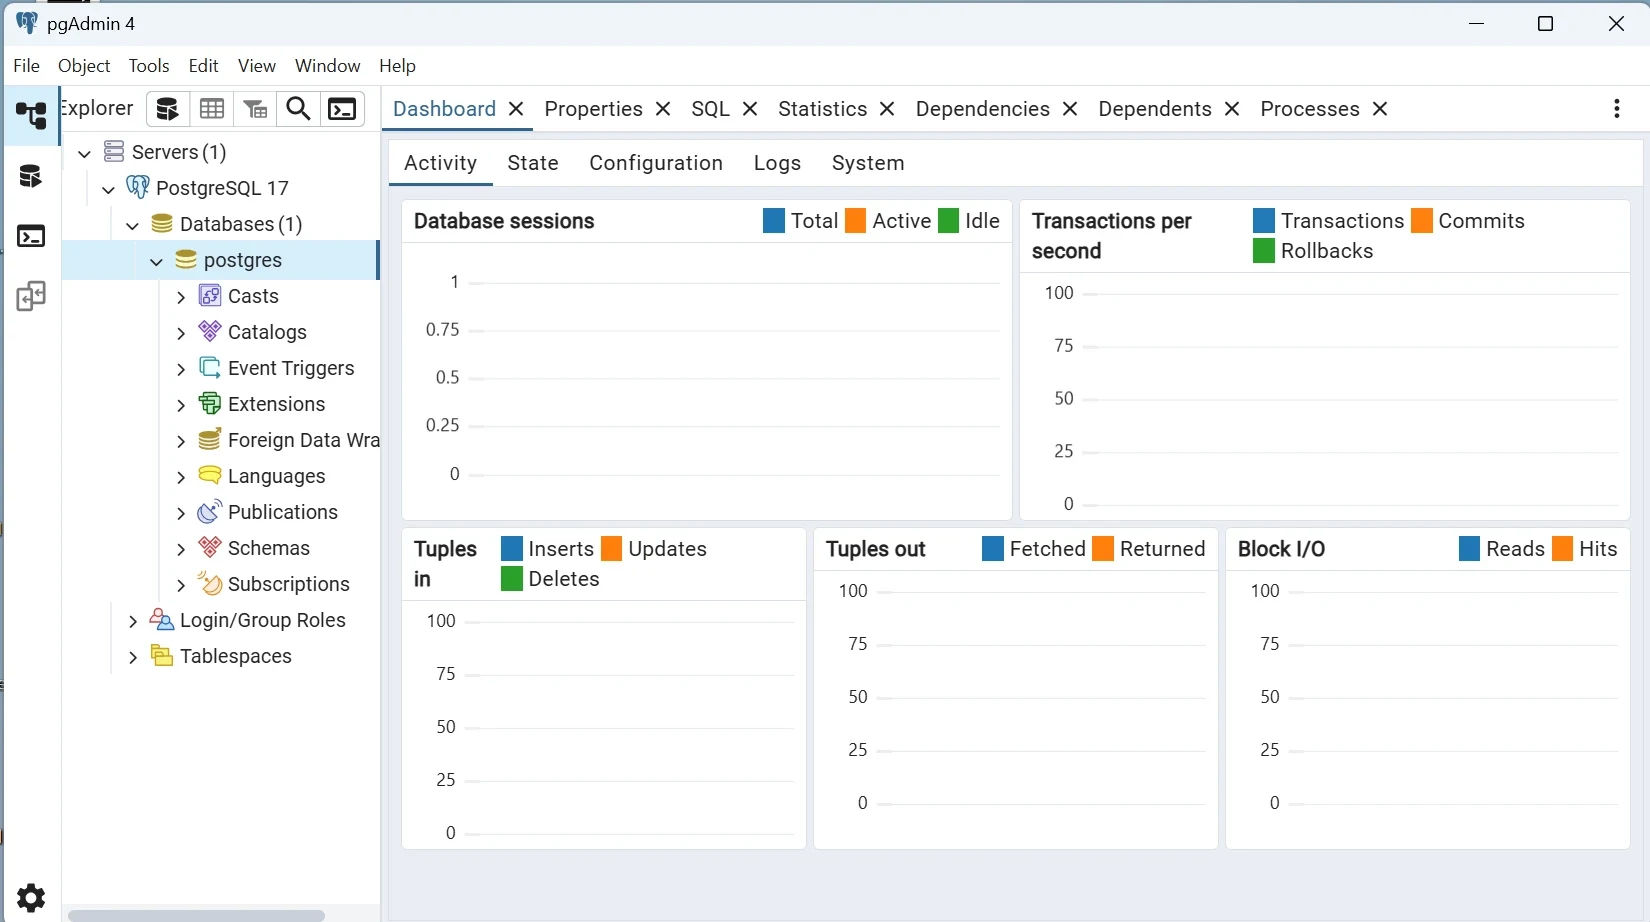Viewport: 1650px width, 922px height.
Task: Click the Tablespaces folder icon
Action: tap(162, 656)
